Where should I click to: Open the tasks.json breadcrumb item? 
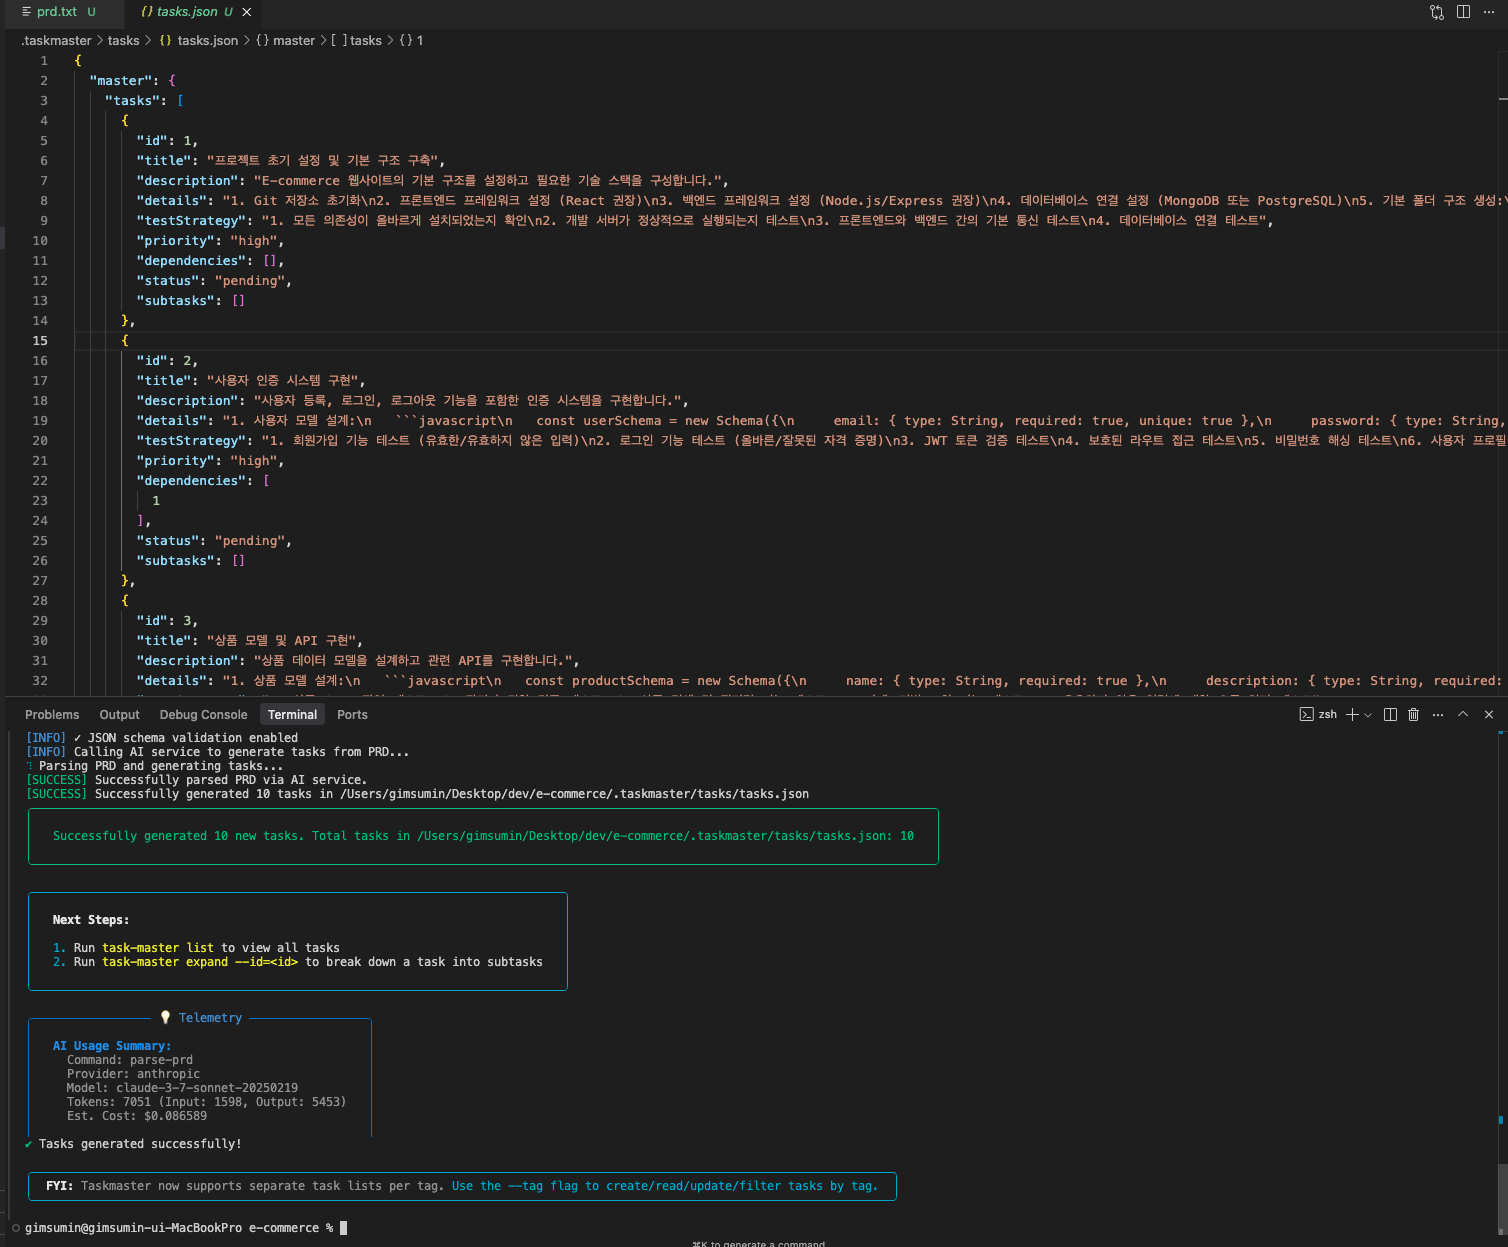coord(198,40)
